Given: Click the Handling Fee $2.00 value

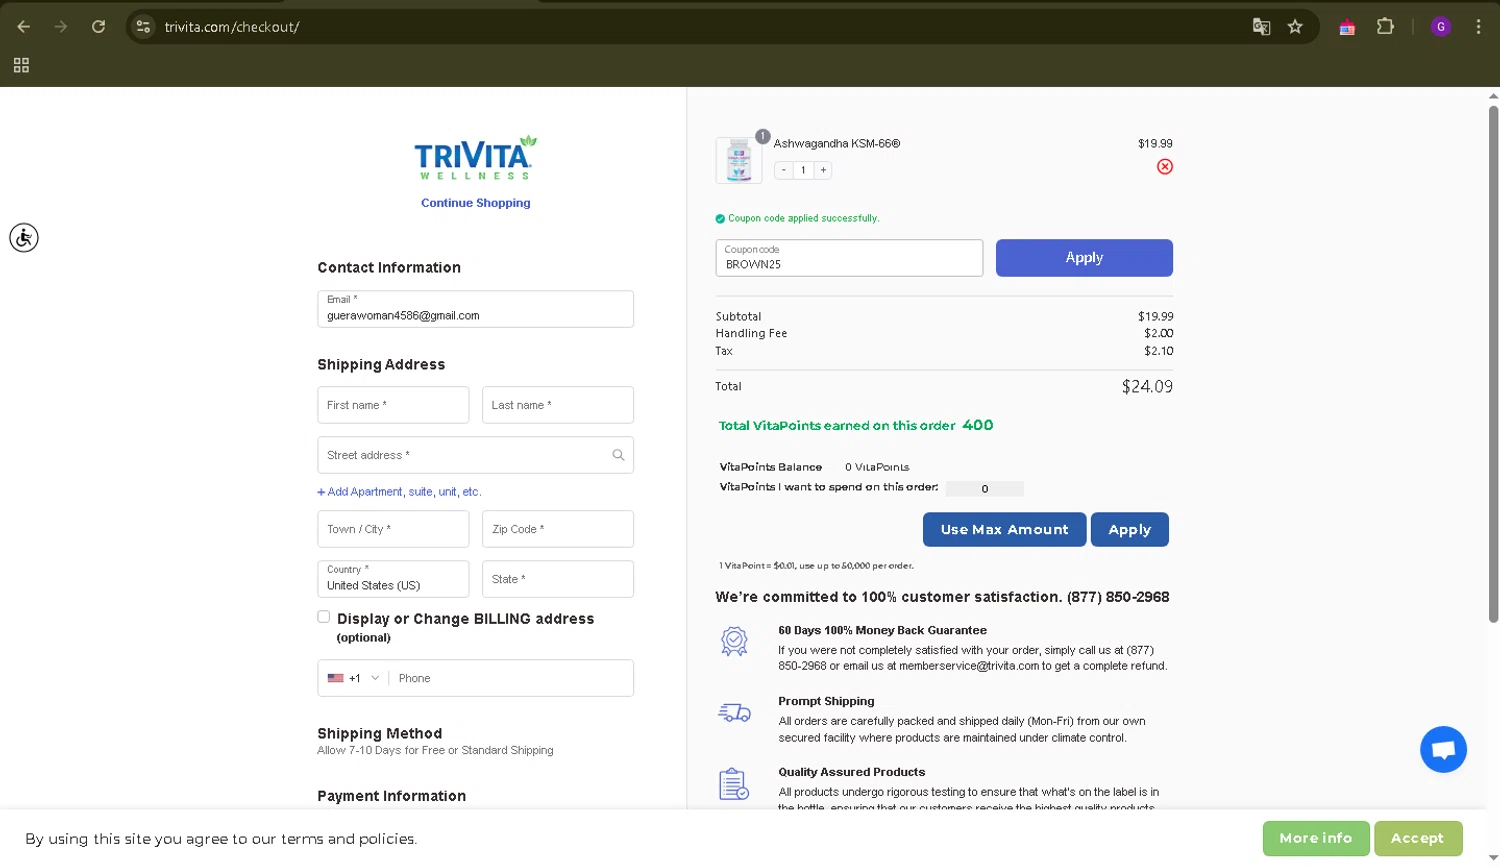Looking at the screenshot, I should pyautogui.click(x=1159, y=334).
